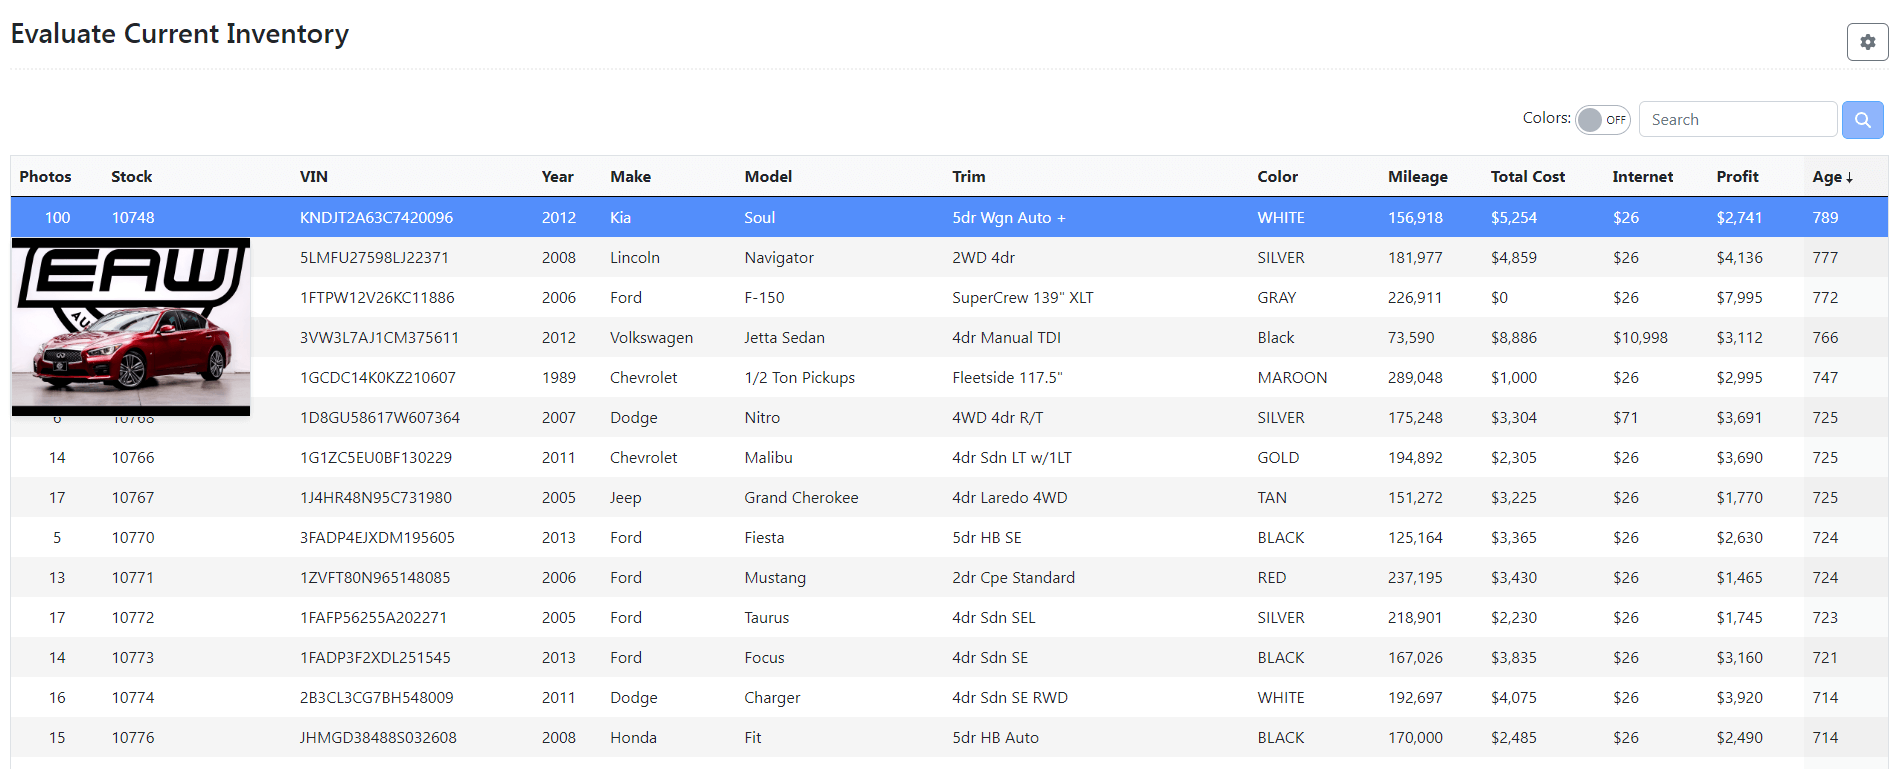Toggle the Colors switch on
1898x769 pixels.
[1602, 120]
